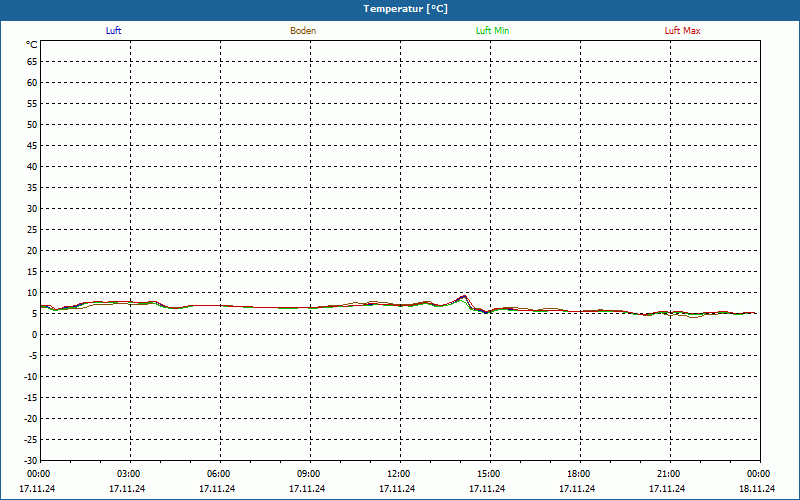The image size is (800, 500).
Task: Click the 40 value on the temperature axis
Action: coord(32,167)
